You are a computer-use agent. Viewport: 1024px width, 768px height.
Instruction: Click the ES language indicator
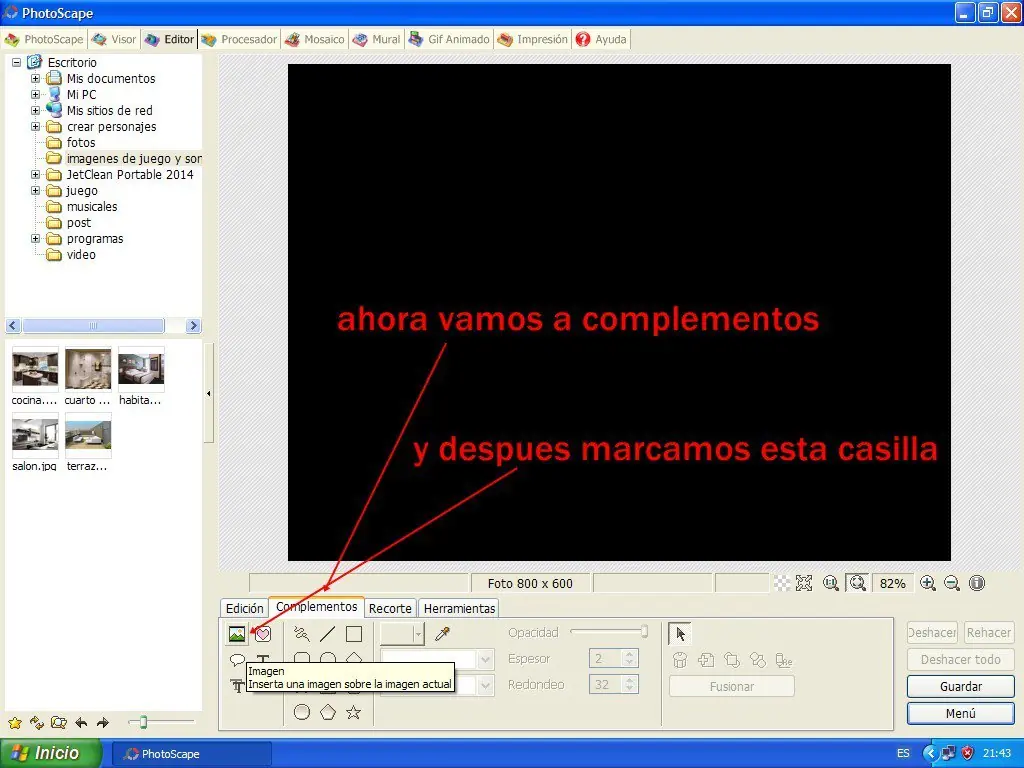tap(903, 753)
